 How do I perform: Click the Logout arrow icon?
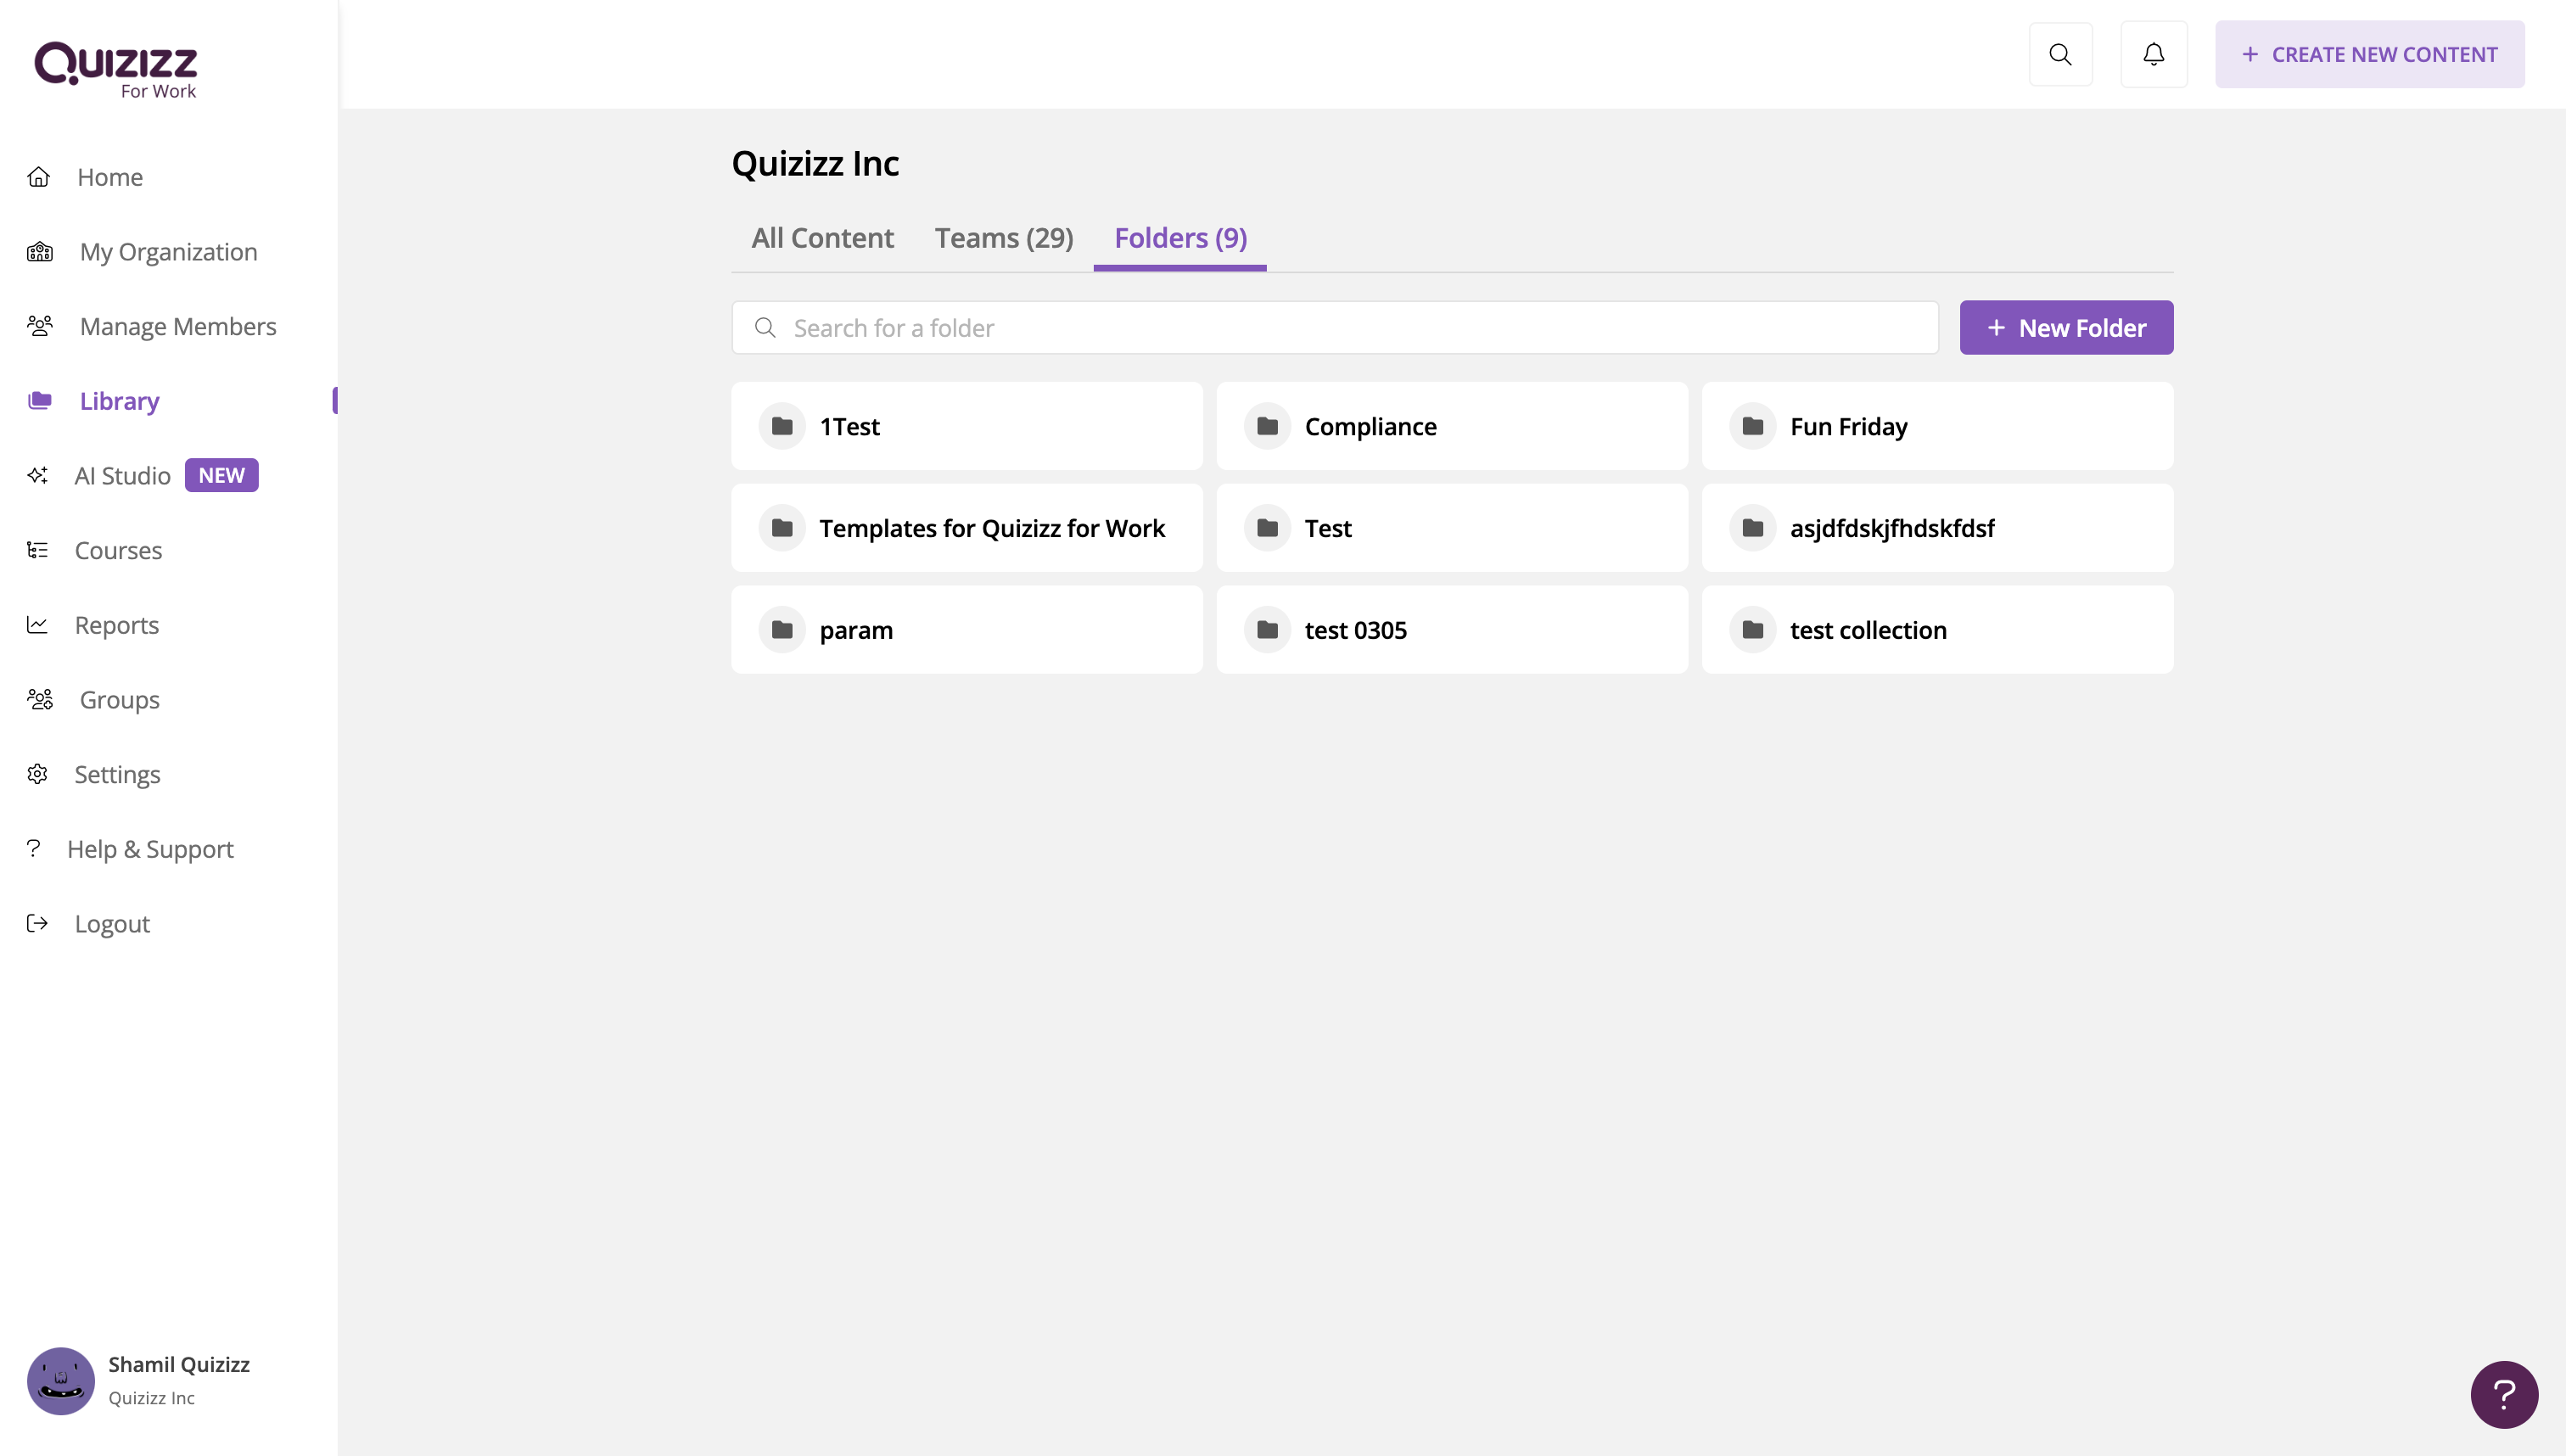point(38,923)
